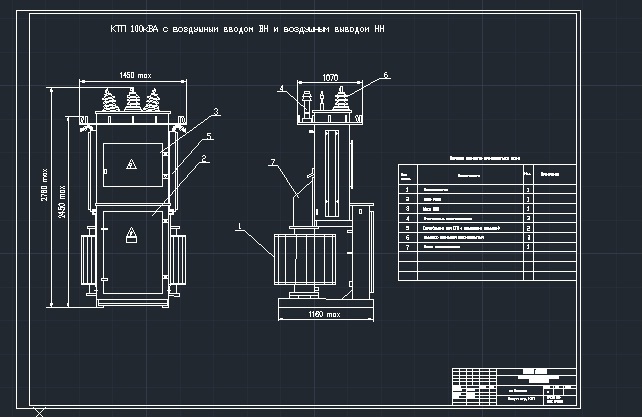Click the middle high-voltage insulator on front view

point(133,100)
